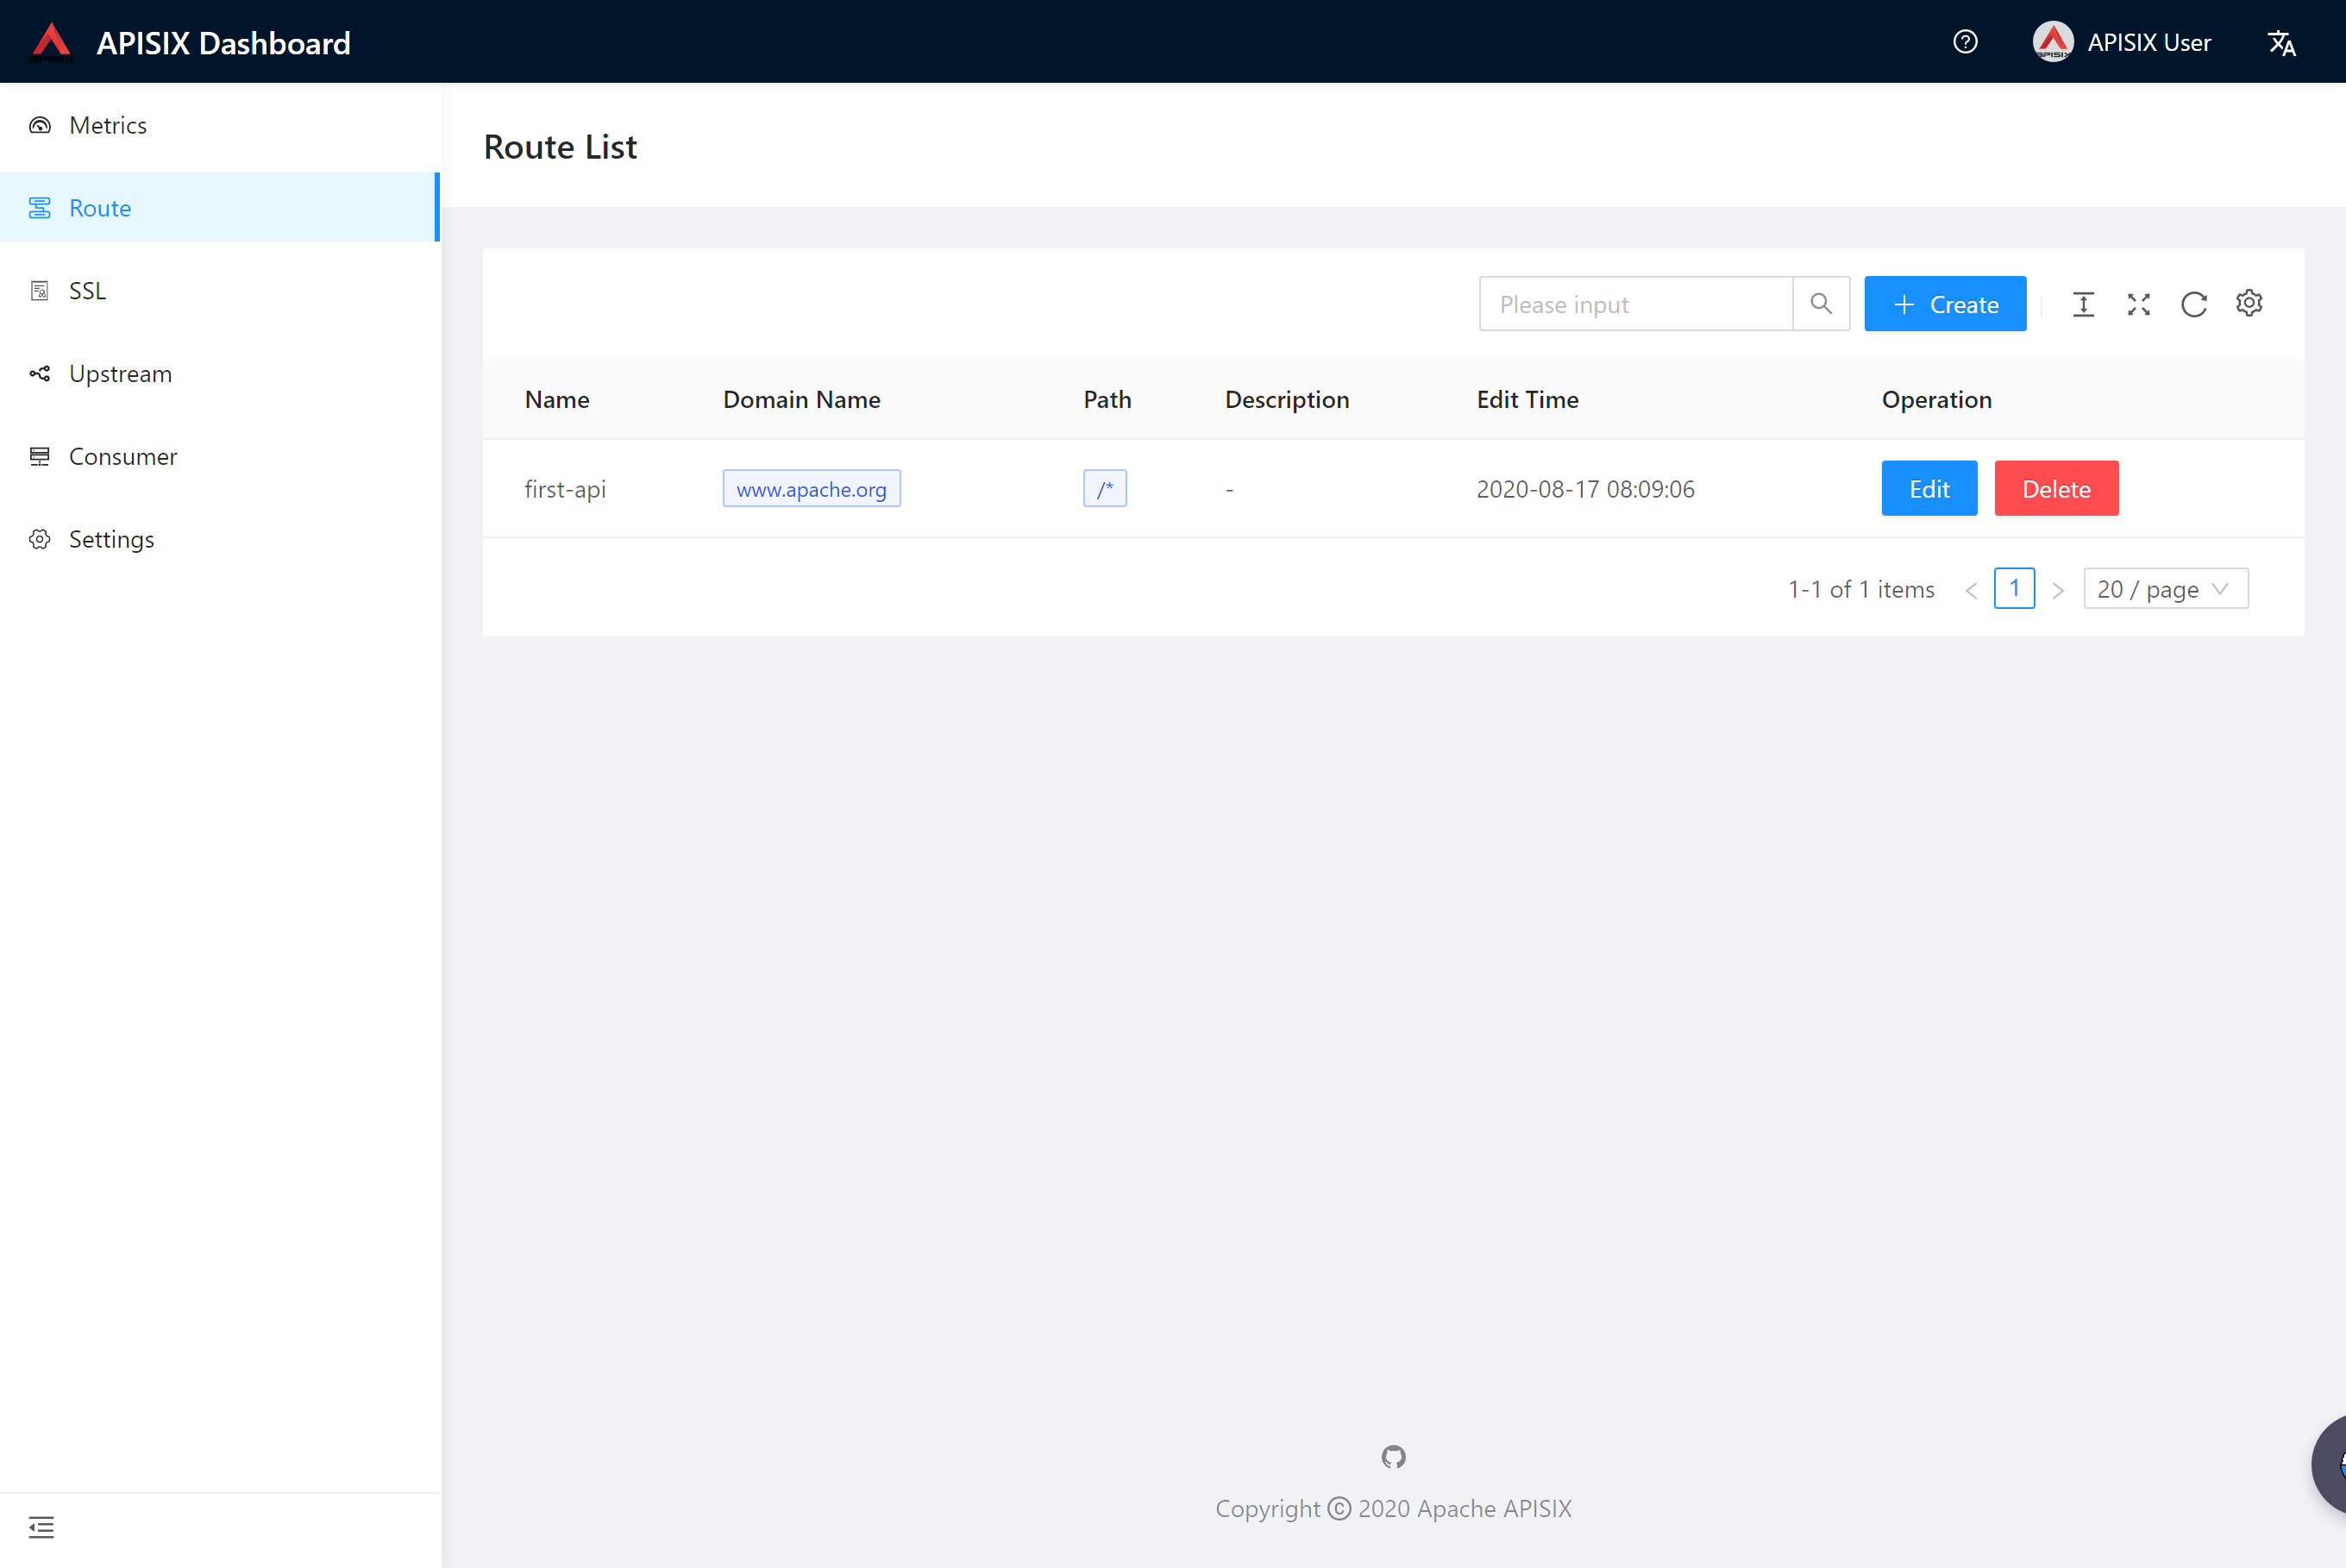Navigate to the Upstream section
Viewport: 2346px width, 1568px height.
[120, 374]
